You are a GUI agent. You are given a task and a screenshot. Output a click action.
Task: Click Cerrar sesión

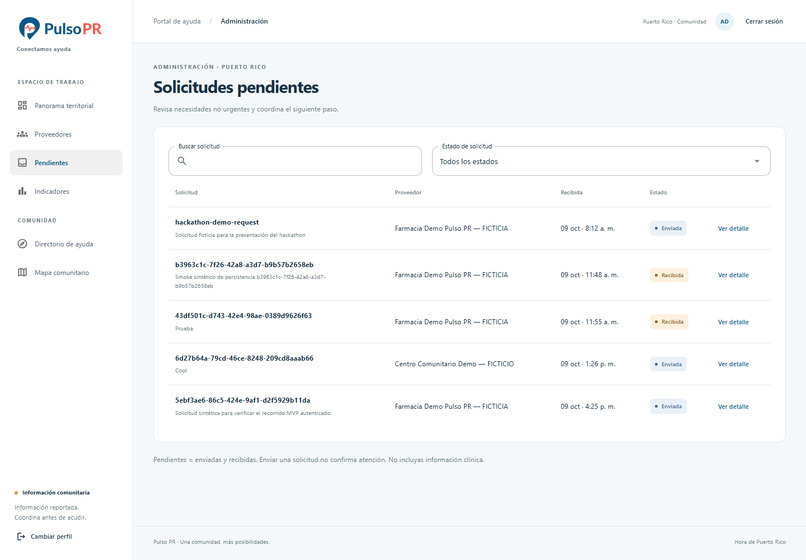point(764,22)
